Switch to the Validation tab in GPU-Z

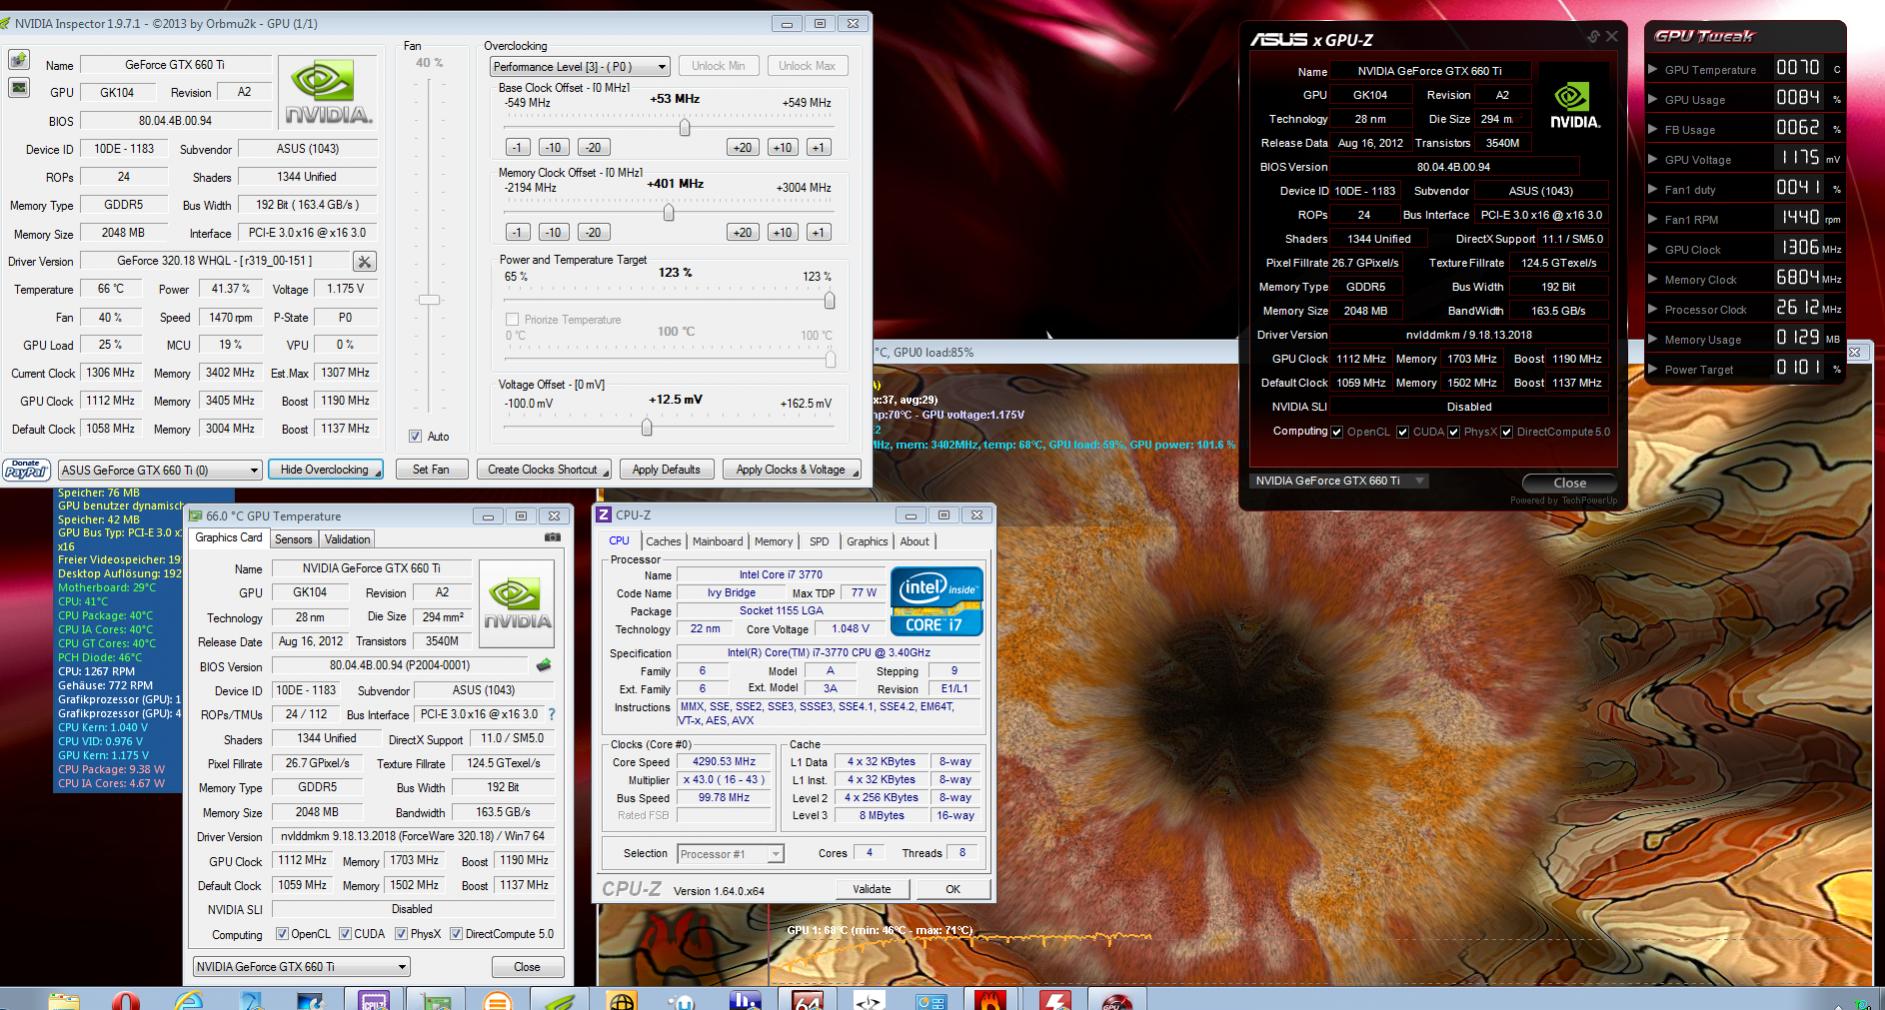[347, 539]
